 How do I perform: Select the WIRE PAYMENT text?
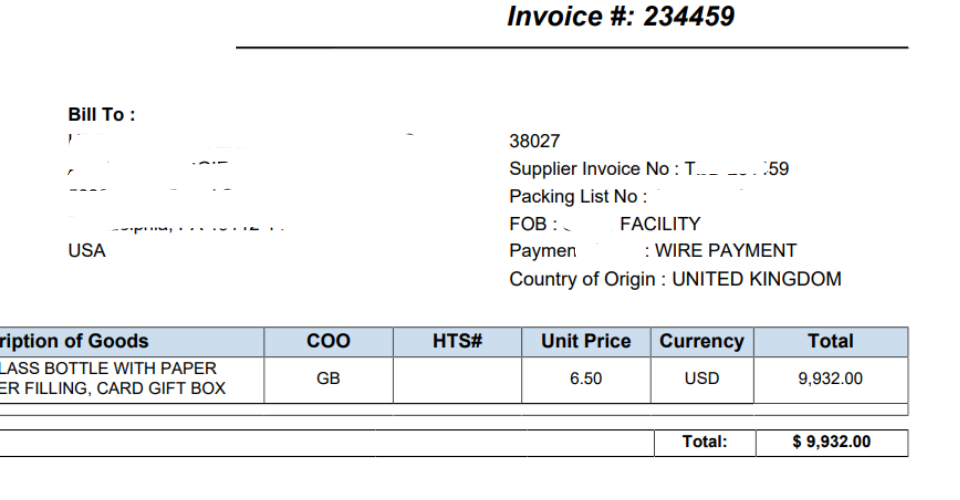[726, 251]
